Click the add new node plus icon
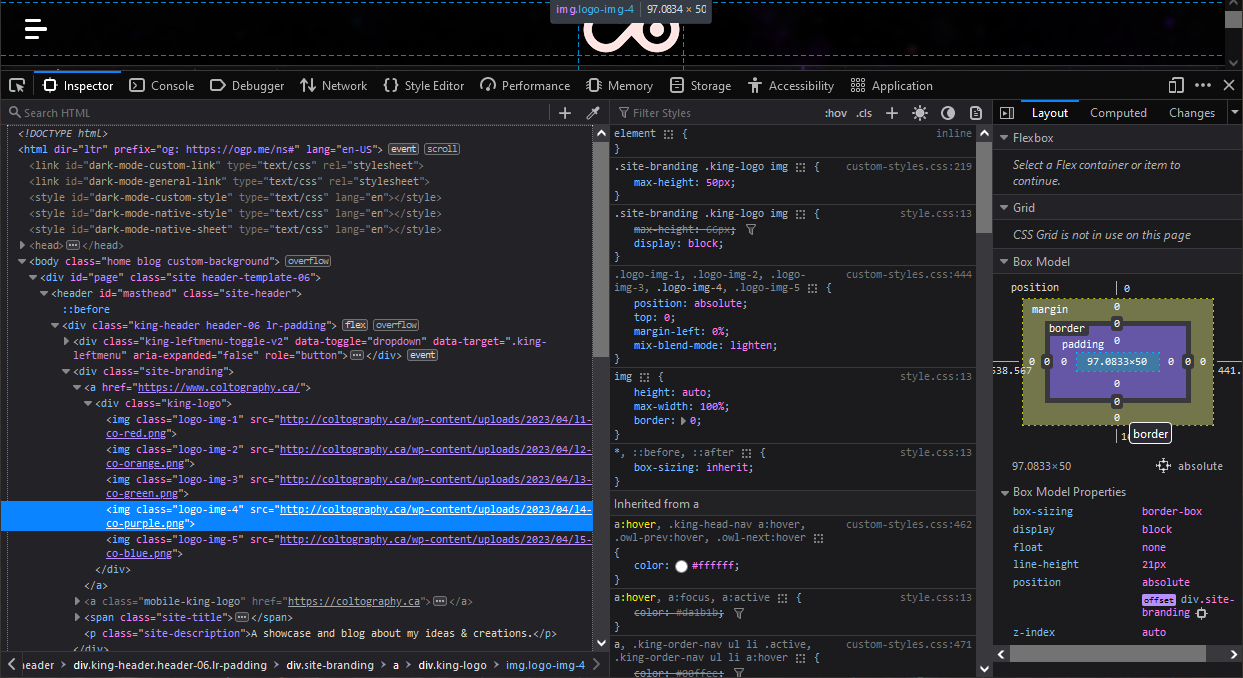 click(x=565, y=113)
